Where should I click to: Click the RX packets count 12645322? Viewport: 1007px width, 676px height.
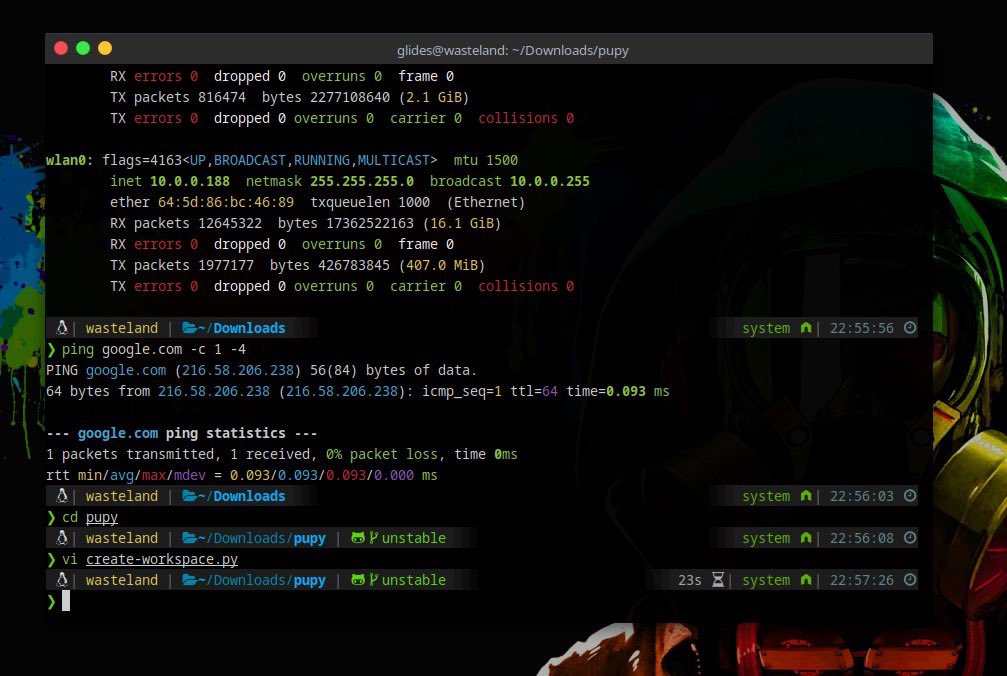click(x=230, y=223)
